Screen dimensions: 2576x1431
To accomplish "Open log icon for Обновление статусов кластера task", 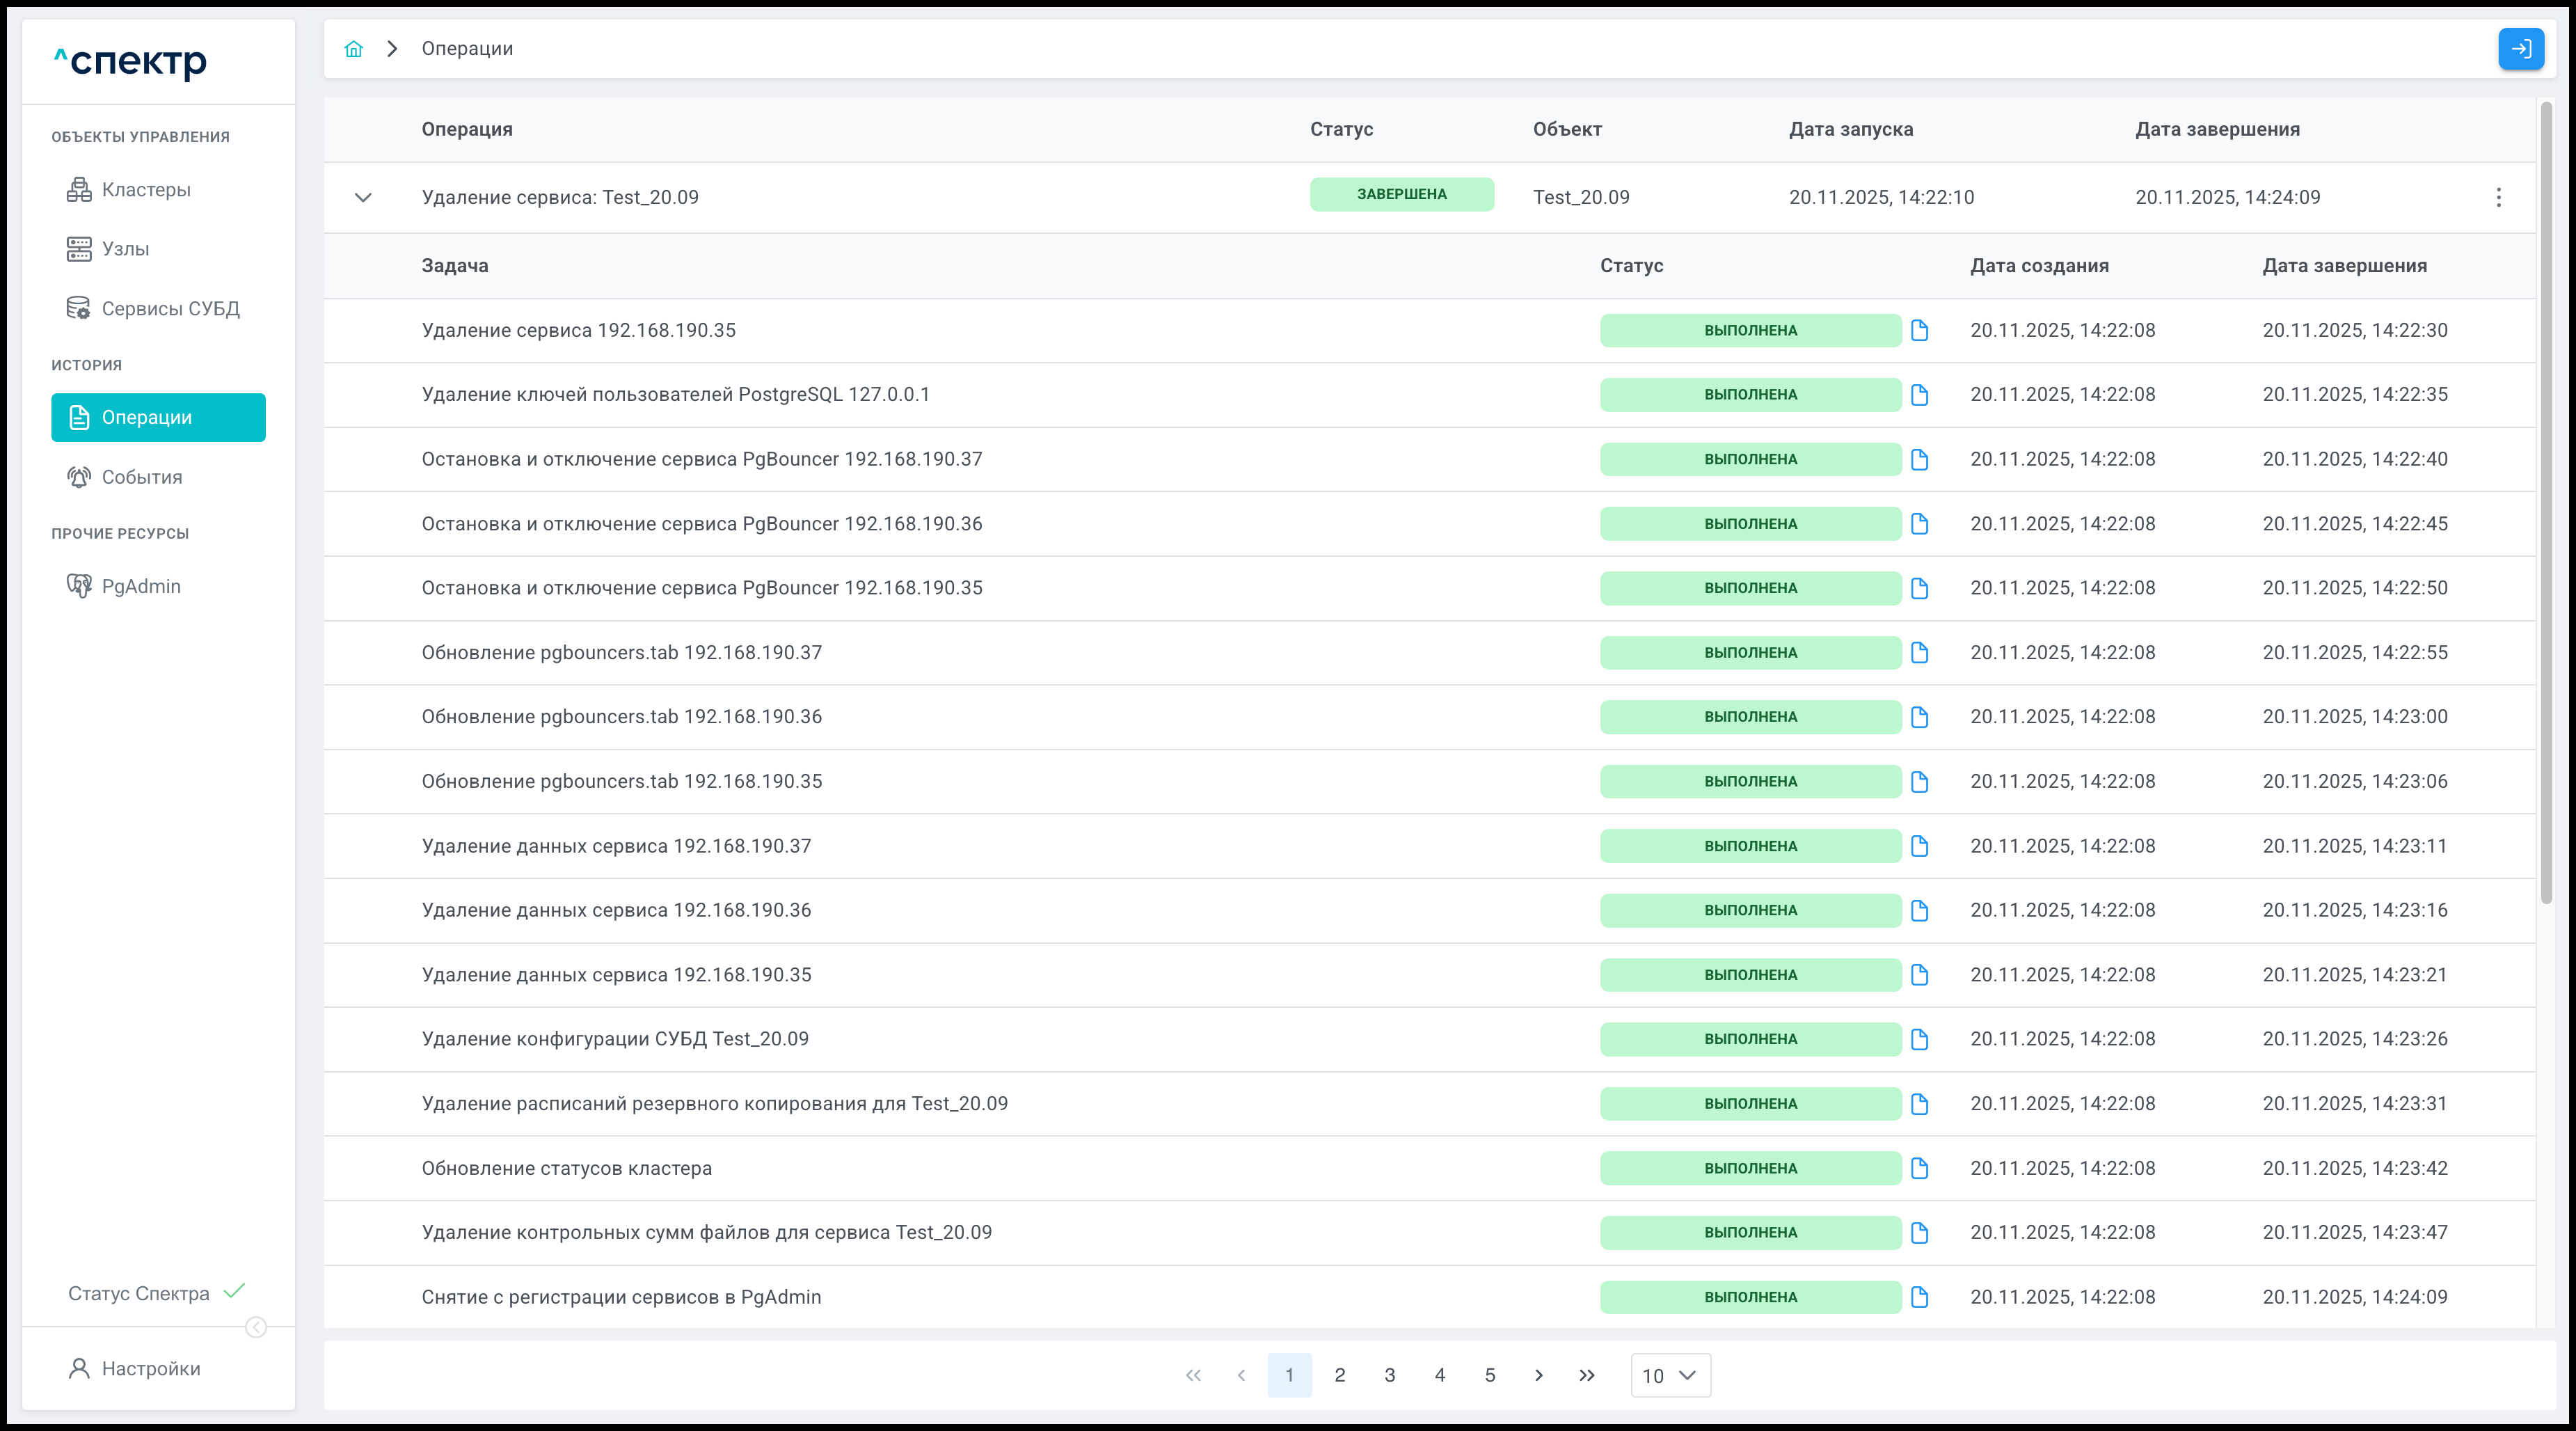I will tap(1919, 1168).
